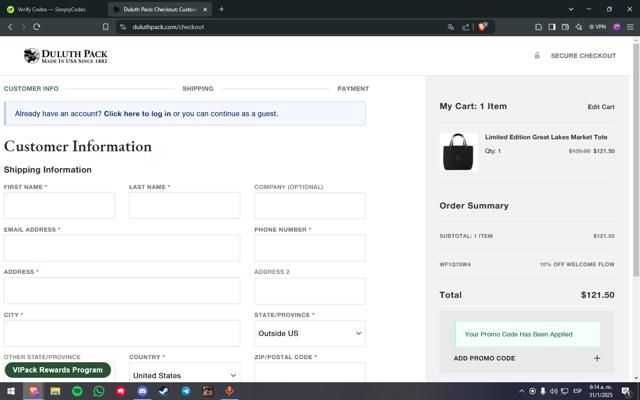640x400 pixels.
Task: Open browser extensions puzzle icon
Action: pos(538,27)
